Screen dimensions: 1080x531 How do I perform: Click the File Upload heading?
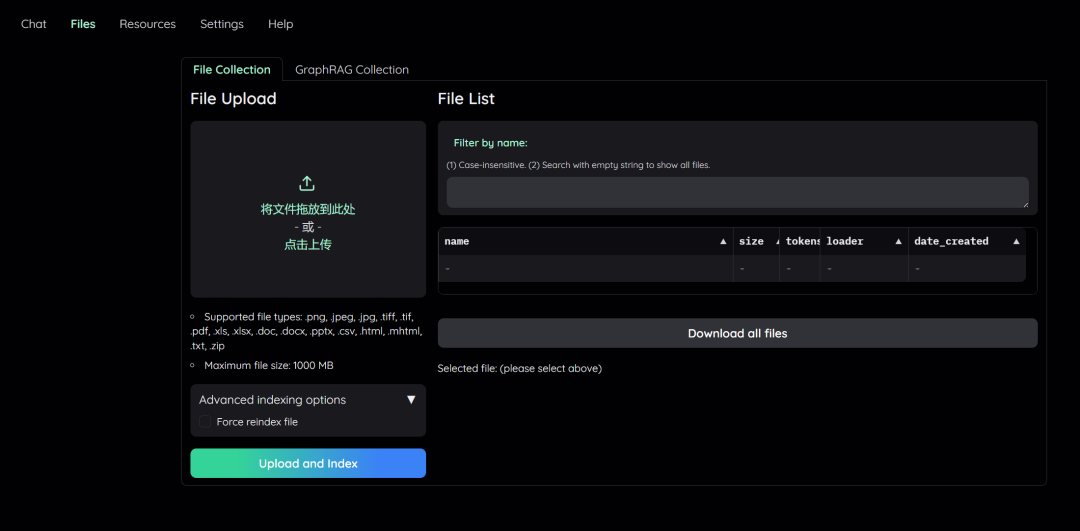233,98
